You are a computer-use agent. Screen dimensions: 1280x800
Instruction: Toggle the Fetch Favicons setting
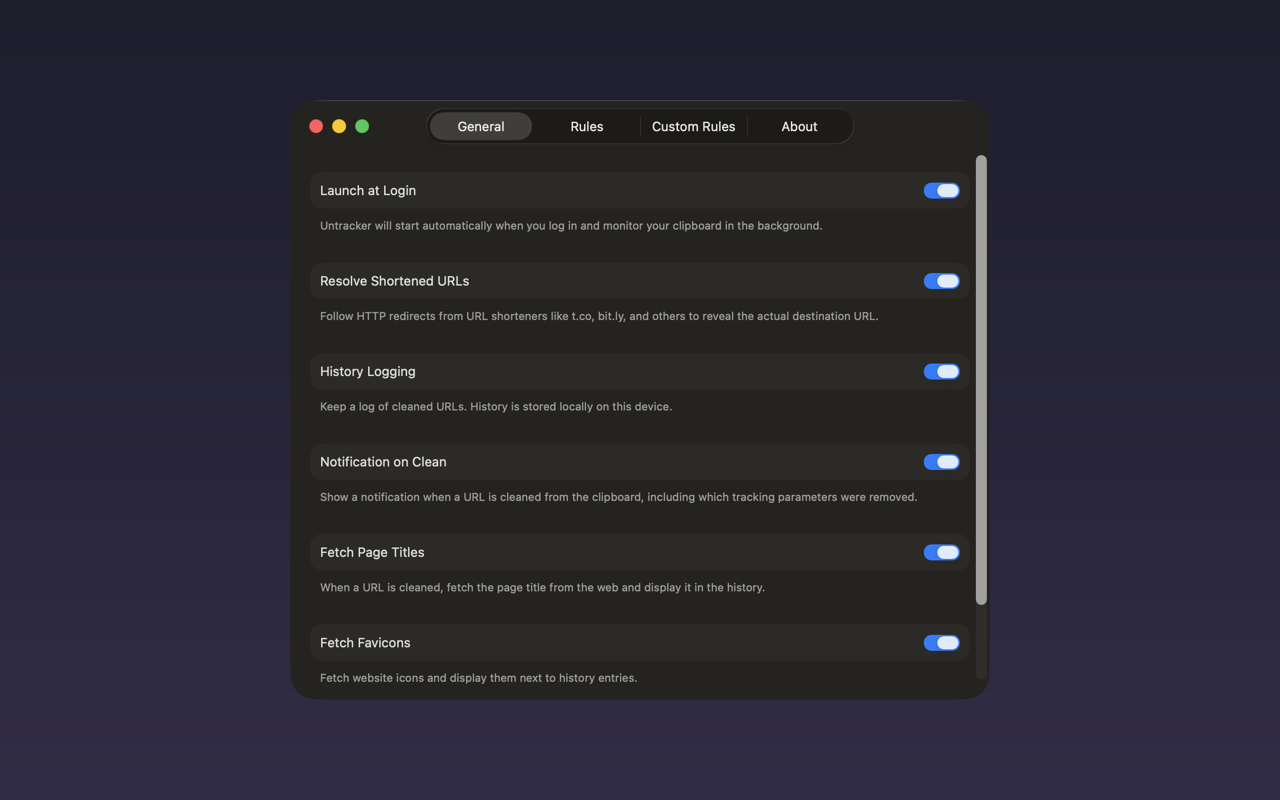[941, 643]
